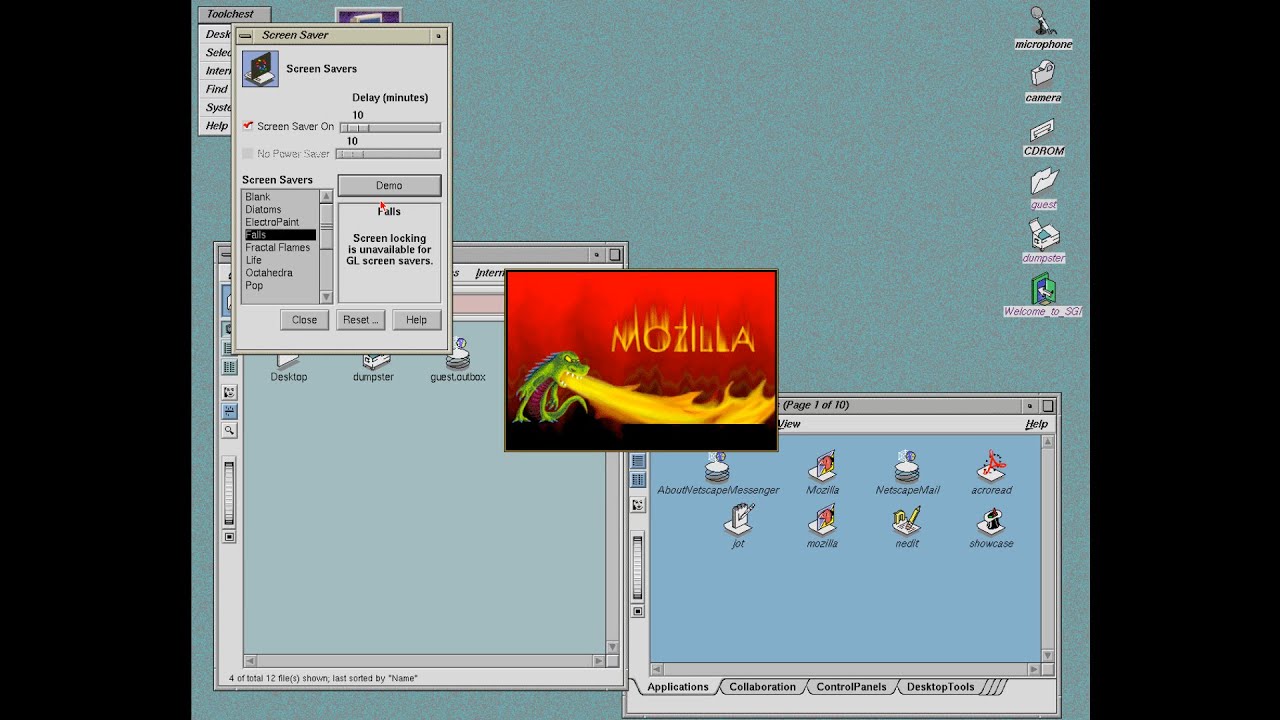Click the Demo button
Image resolution: width=1280 pixels, height=720 pixels.
coord(389,186)
